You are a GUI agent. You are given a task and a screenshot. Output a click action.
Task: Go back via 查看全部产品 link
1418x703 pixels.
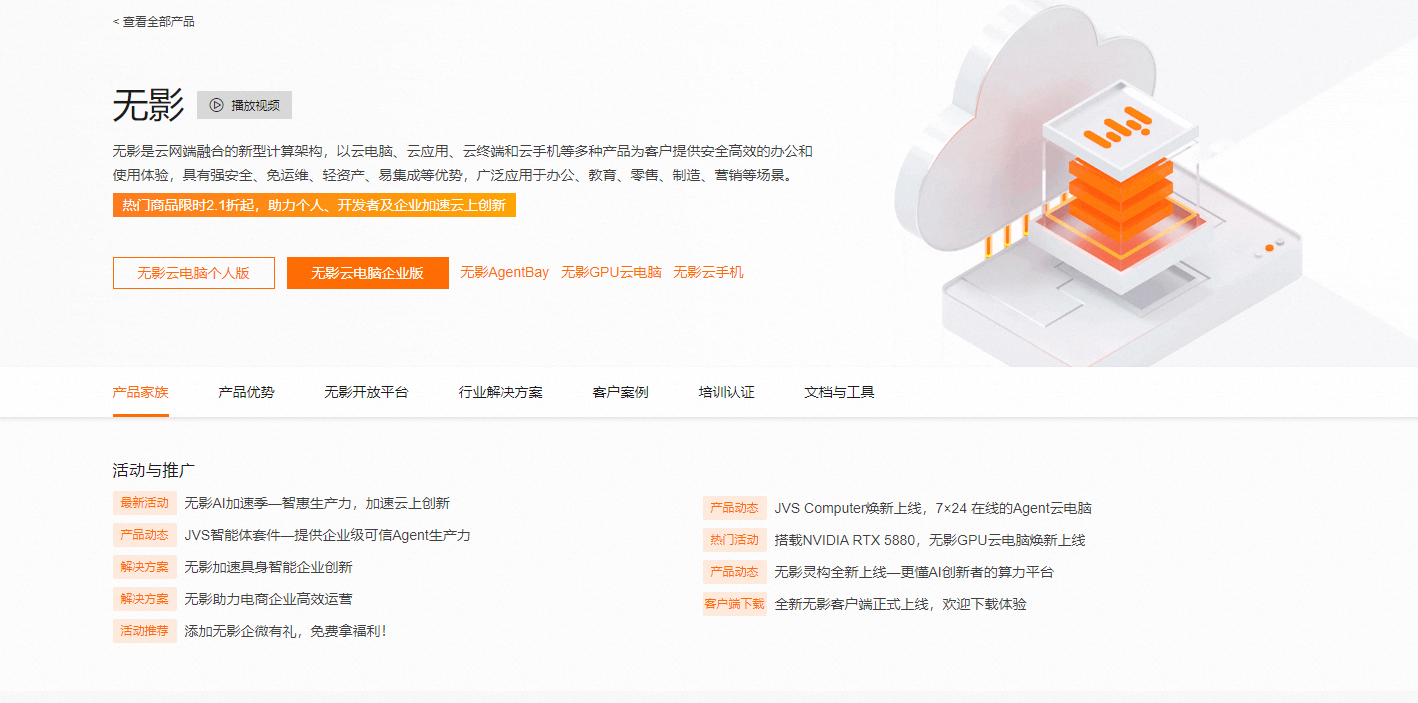[154, 21]
